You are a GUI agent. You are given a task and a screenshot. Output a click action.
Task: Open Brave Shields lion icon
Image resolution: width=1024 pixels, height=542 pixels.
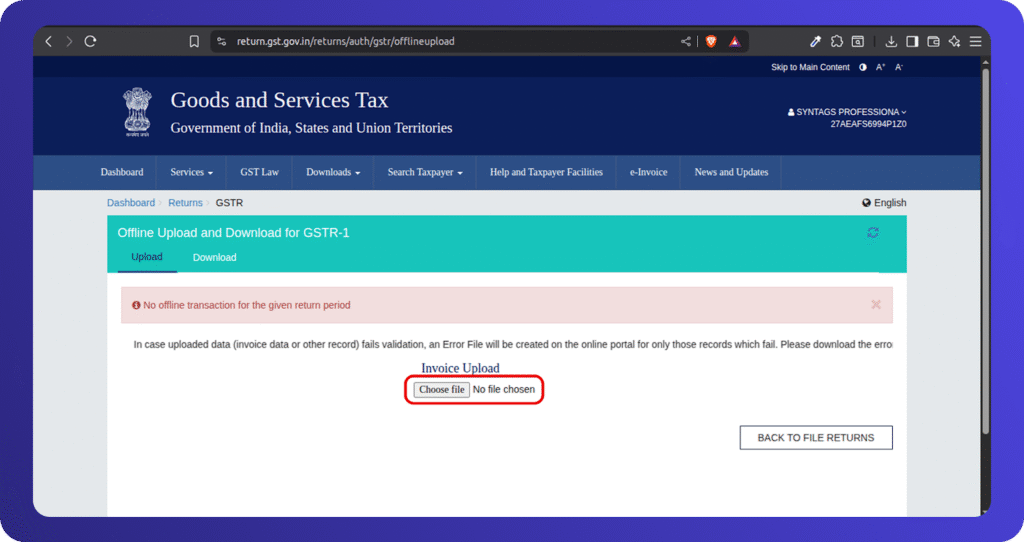(711, 41)
